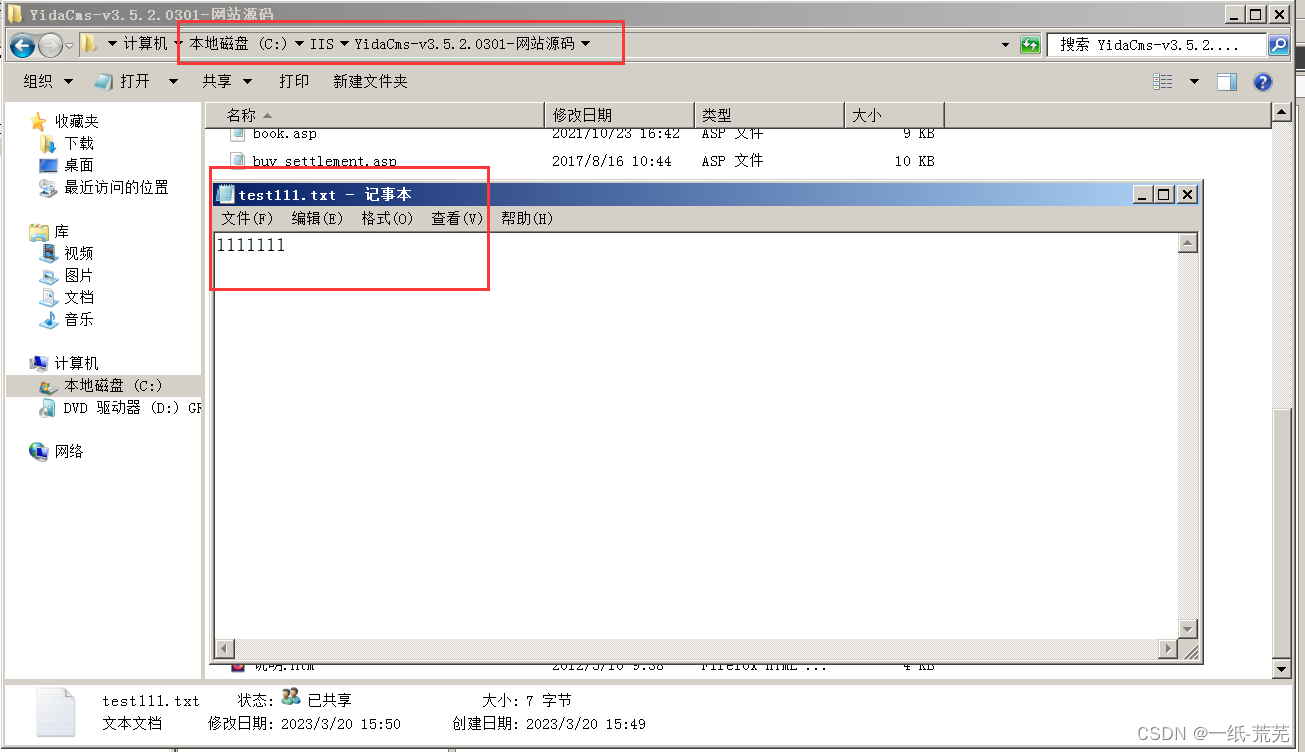This screenshot has width=1305, height=752.
Task: Open Notepad 帮助(H) menu
Action: (527, 218)
